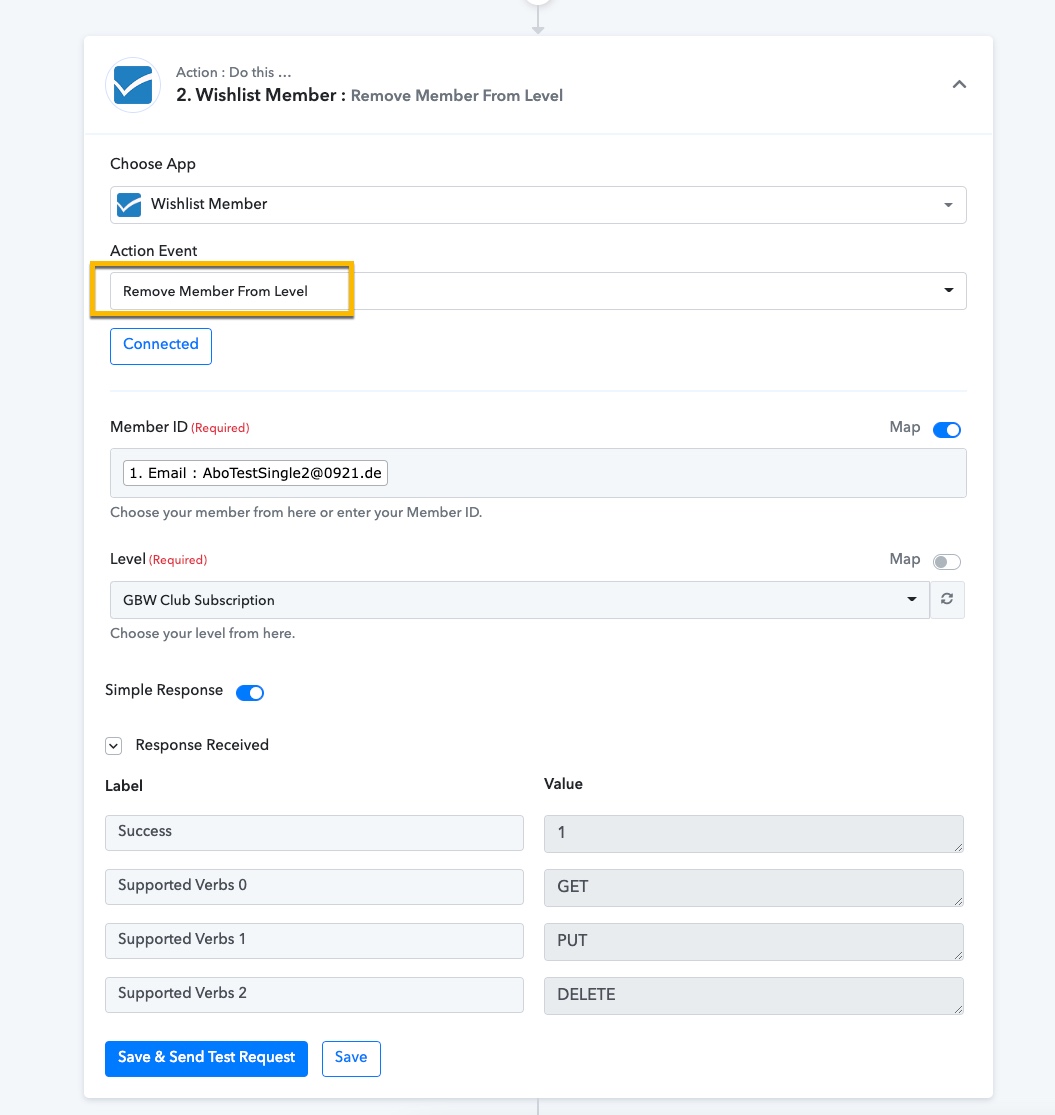Collapse the action step with the chevron up

tap(959, 84)
